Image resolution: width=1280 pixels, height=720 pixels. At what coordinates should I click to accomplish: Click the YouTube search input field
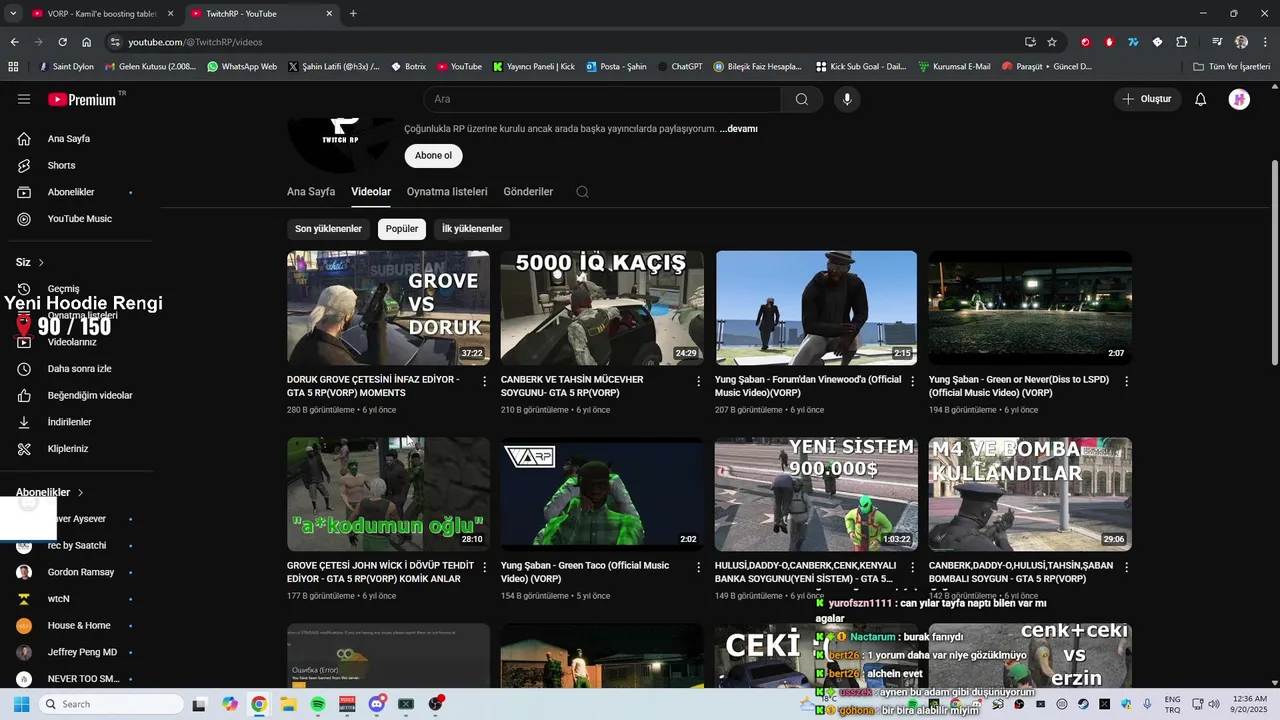pyautogui.click(x=603, y=99)
